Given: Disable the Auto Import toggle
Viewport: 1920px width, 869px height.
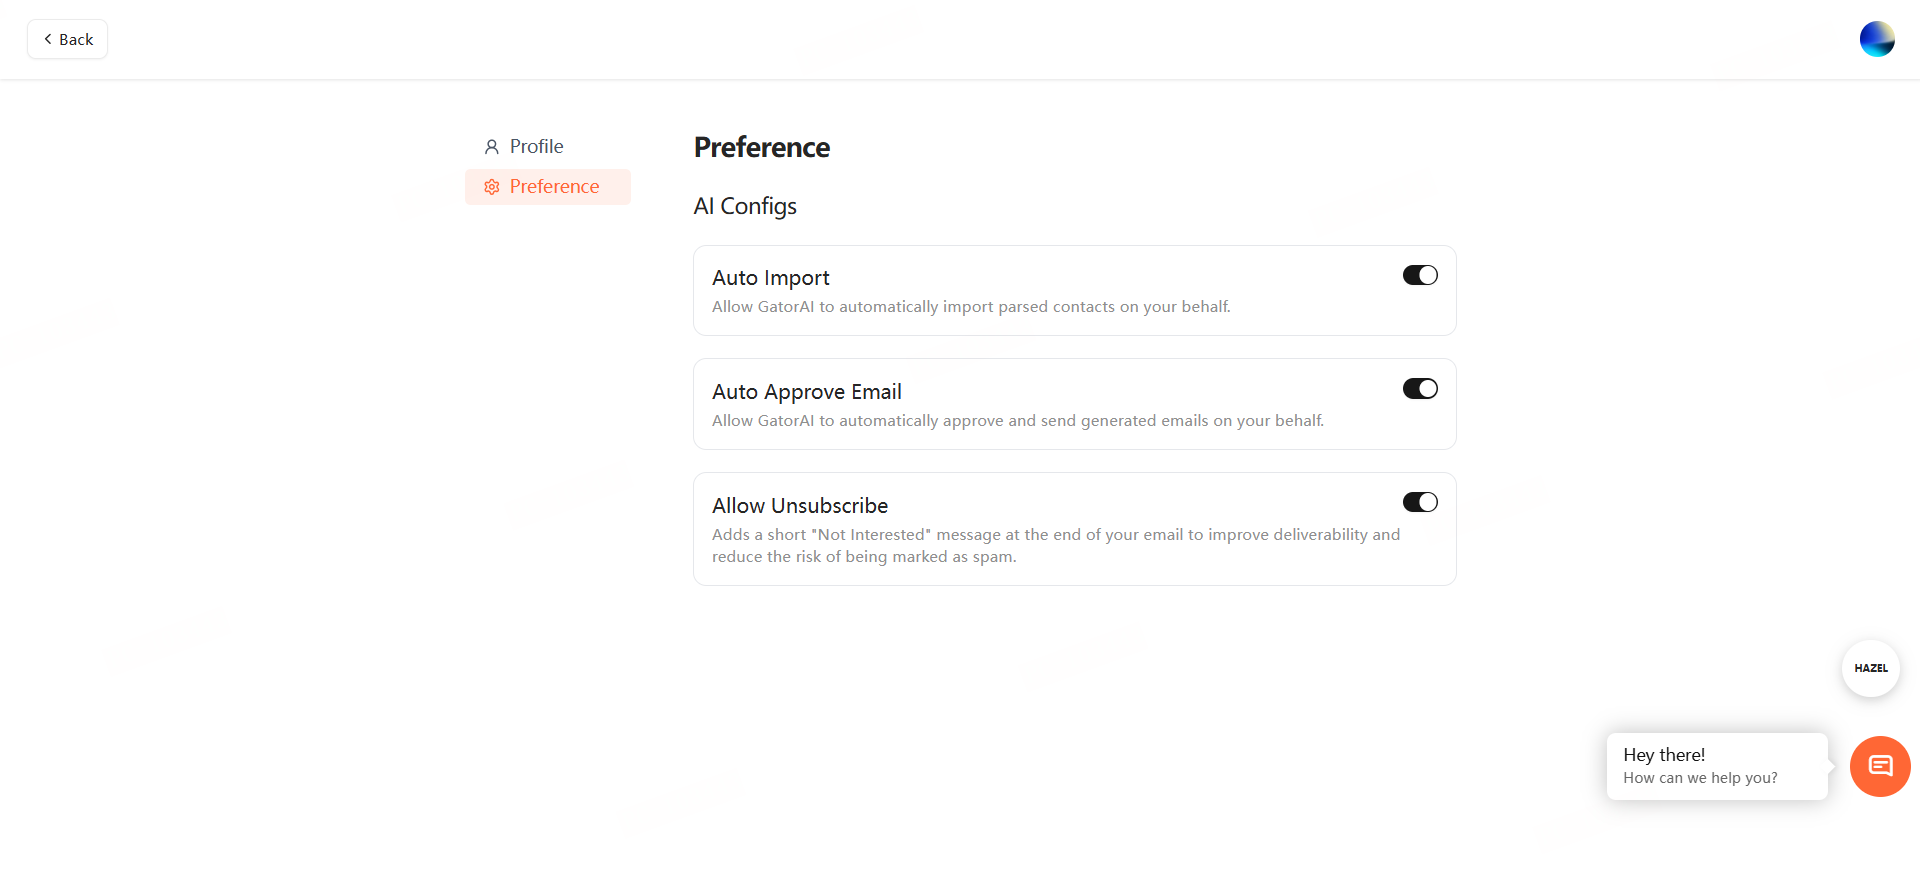Looking at the screenshot, I should (x=1419, y=275).
